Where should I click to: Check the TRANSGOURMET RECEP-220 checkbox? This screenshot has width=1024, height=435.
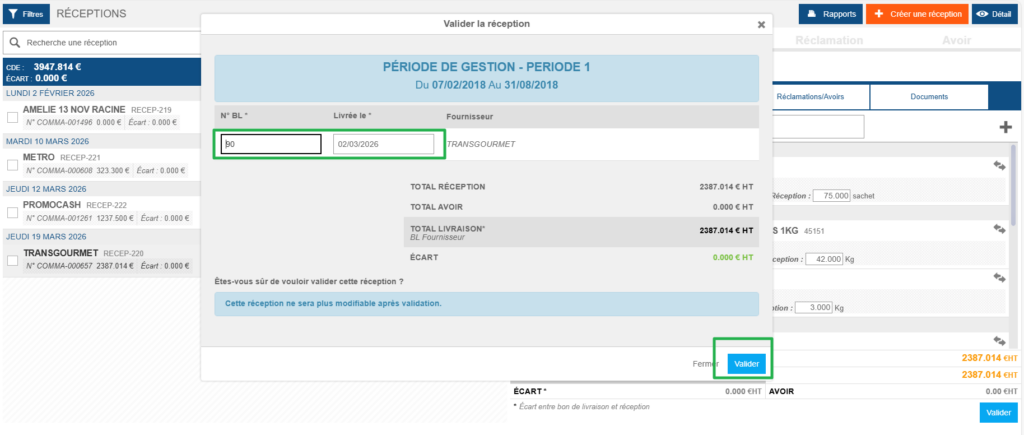tap(12, 260)
